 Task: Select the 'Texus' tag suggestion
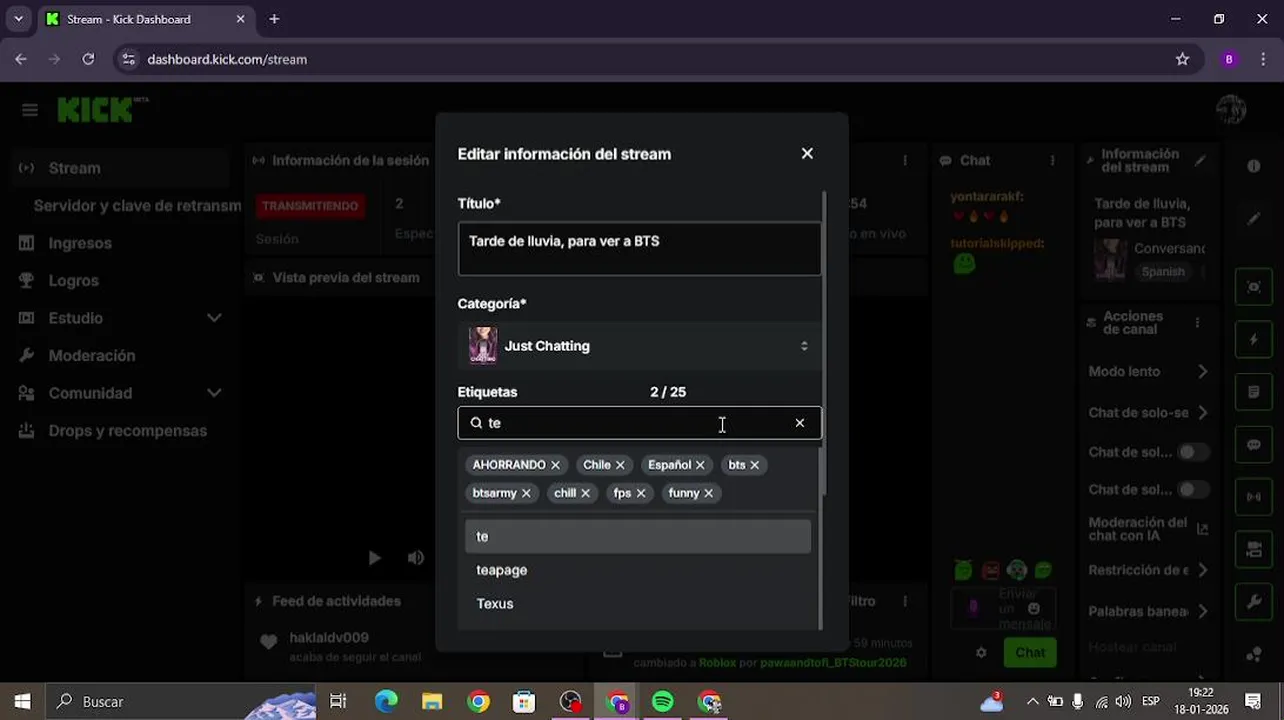638,604
